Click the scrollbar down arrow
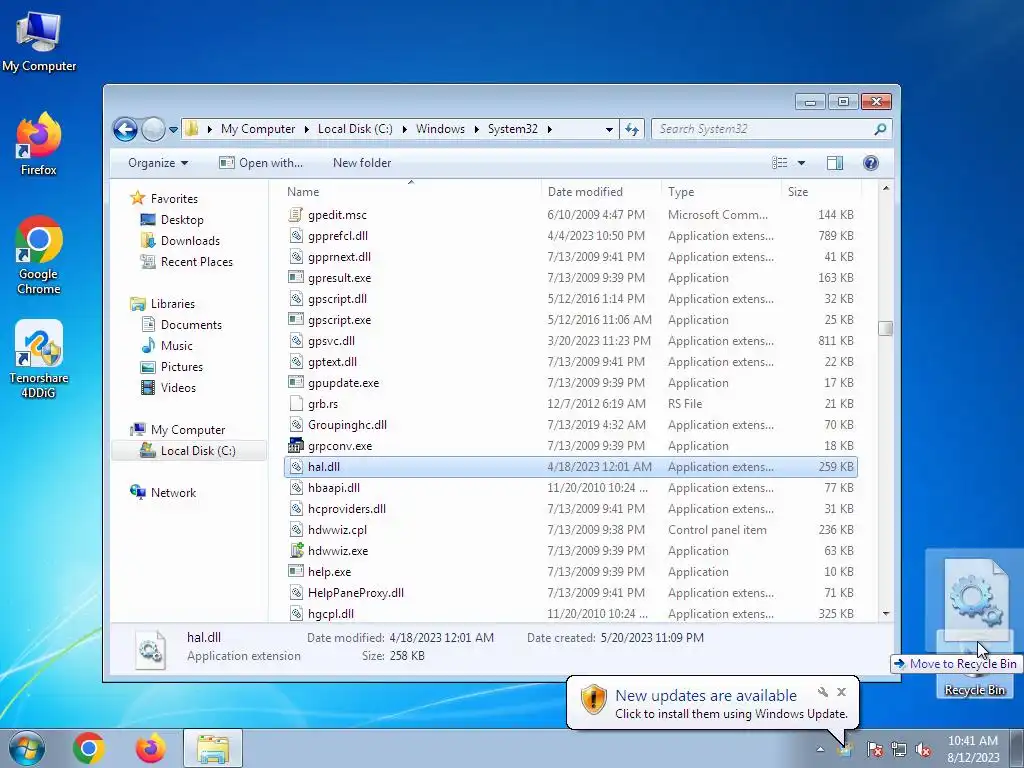 (886, 613)
